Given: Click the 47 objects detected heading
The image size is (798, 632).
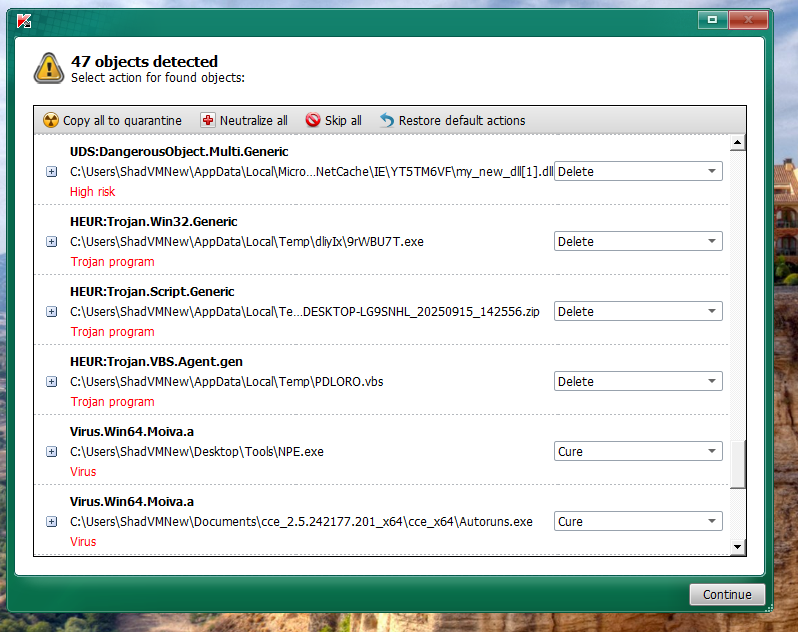Looking at the screenshot, I should point(145,62).
